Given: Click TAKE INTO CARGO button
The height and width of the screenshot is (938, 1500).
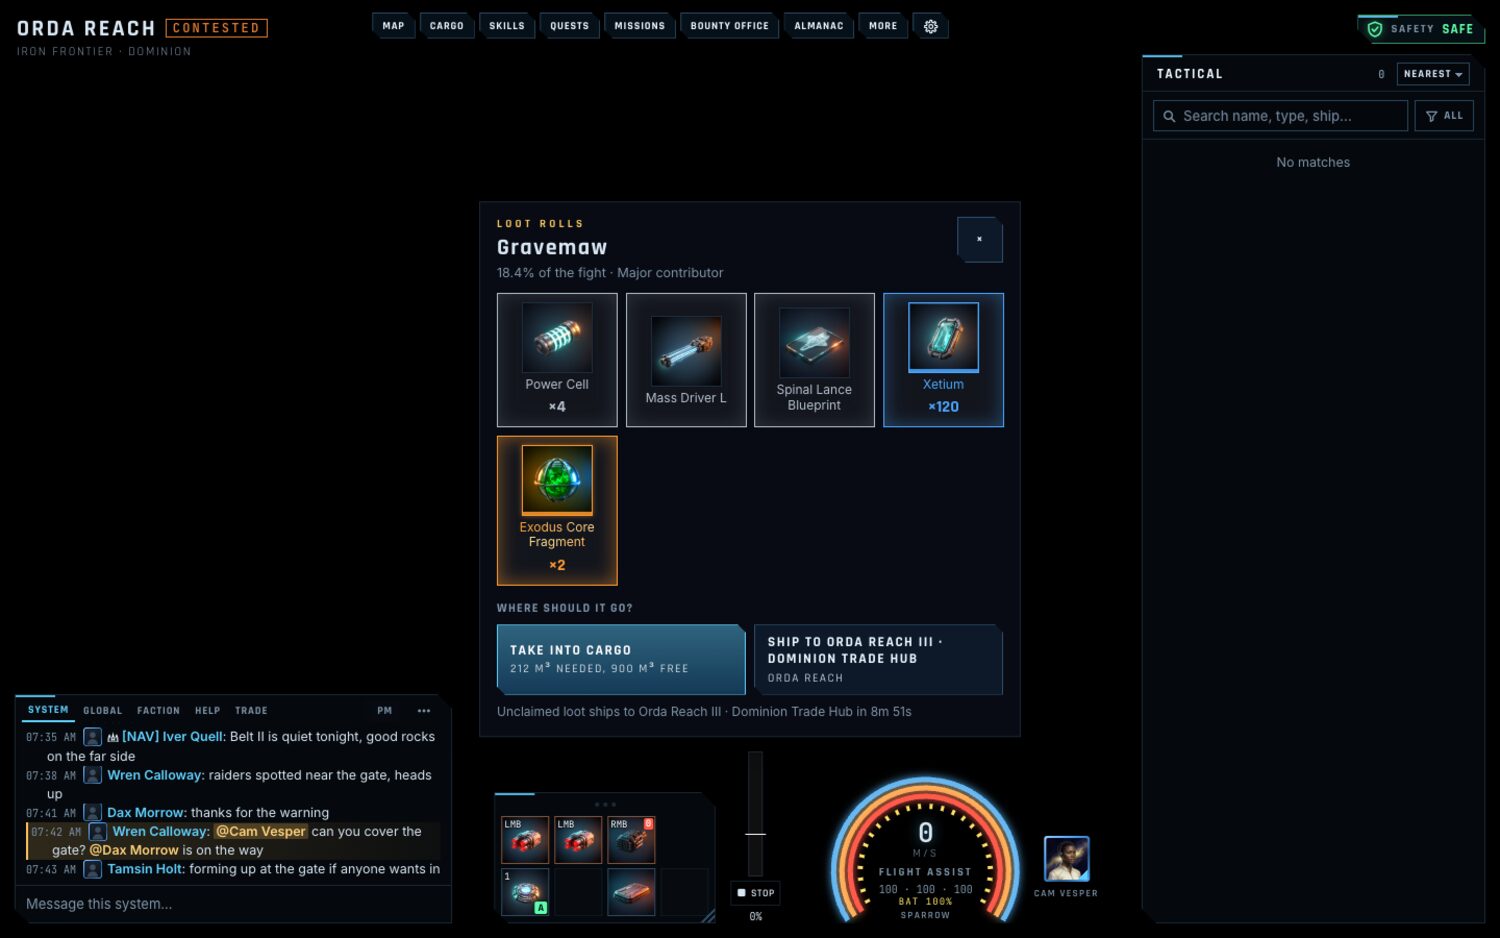Looking at the screenshot, I should 621,659.
